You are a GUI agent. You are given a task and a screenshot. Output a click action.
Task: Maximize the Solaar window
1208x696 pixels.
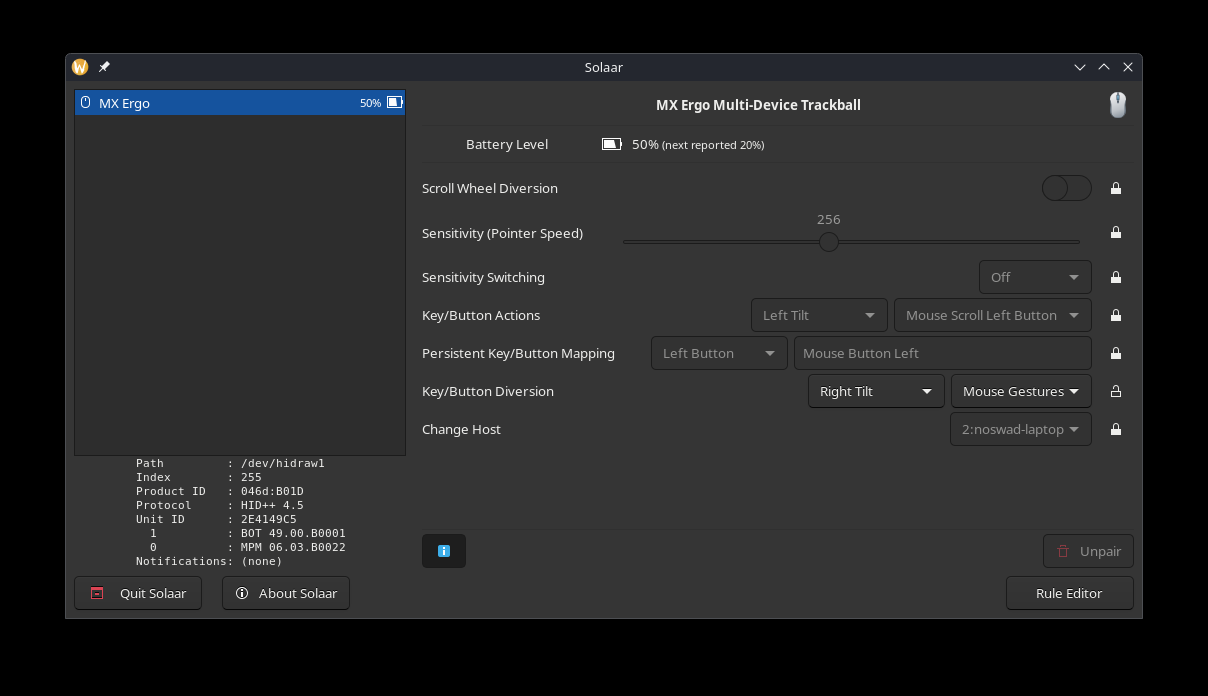[x=1104, y=67]
